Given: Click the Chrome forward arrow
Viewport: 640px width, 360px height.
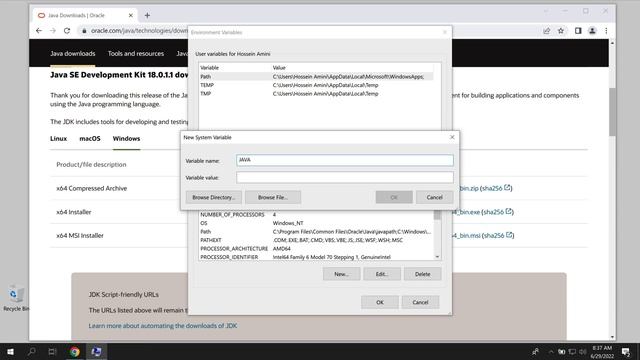Looking at the screenshot, I should pyautogui.click(x=53, y=31).
